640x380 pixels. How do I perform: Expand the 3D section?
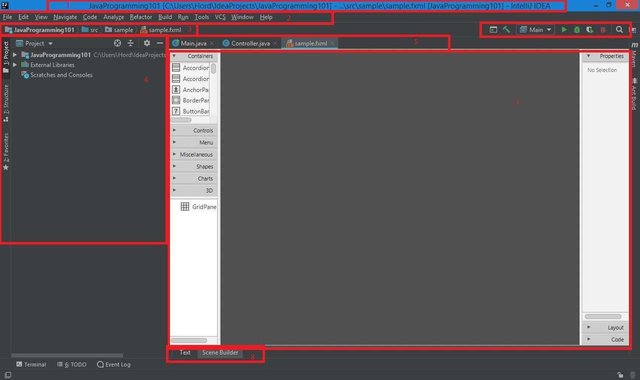(x=194, y=191)
